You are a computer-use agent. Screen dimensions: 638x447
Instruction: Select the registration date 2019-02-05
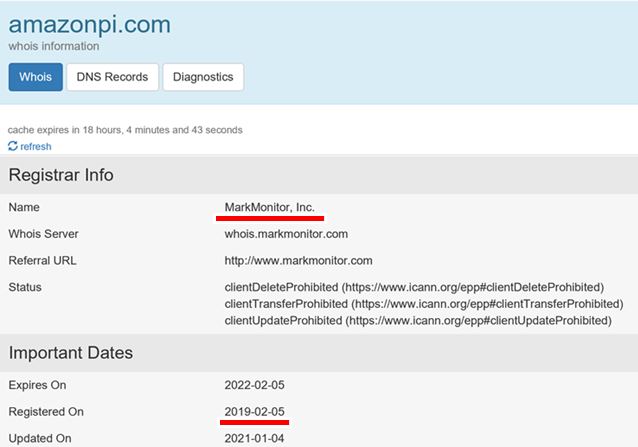255,412
